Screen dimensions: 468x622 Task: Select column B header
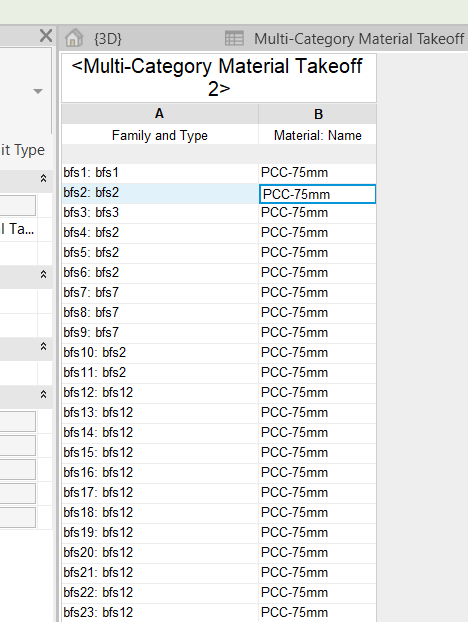pyautogui.click(x=318, y=114)
